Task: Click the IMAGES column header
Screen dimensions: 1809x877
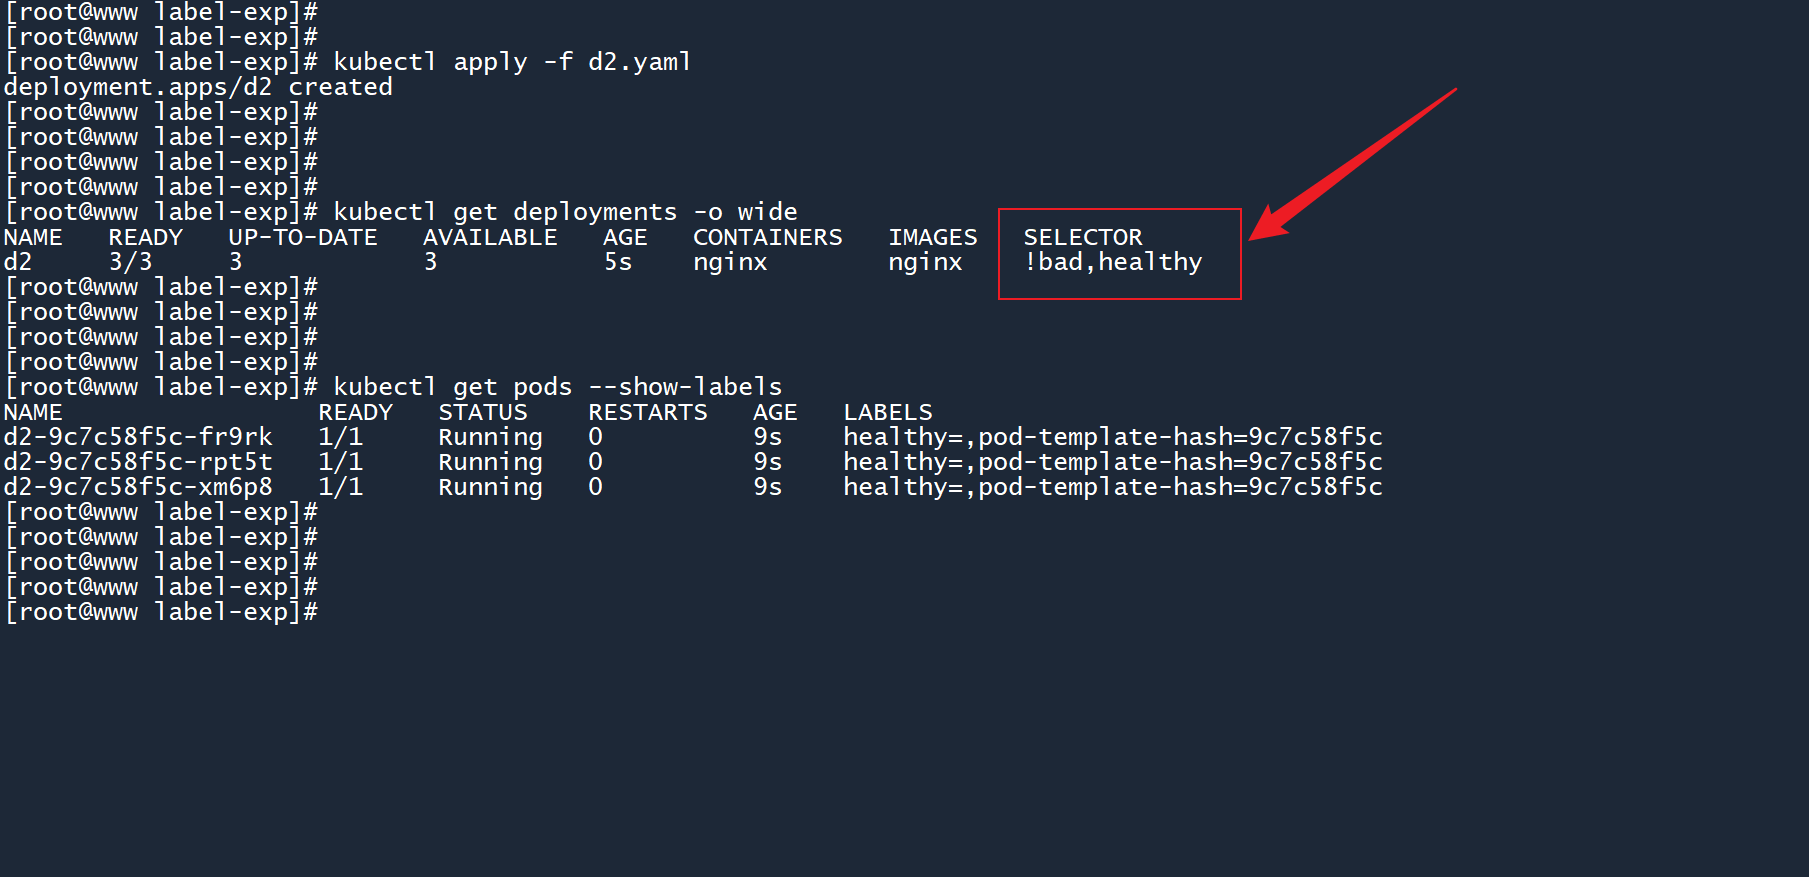Action: click(933, 237)
